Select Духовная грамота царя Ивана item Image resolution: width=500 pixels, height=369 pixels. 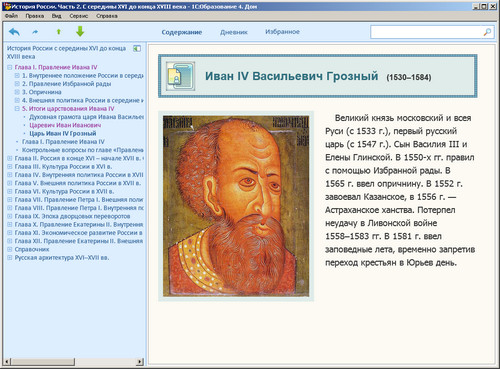pos(86,117)
